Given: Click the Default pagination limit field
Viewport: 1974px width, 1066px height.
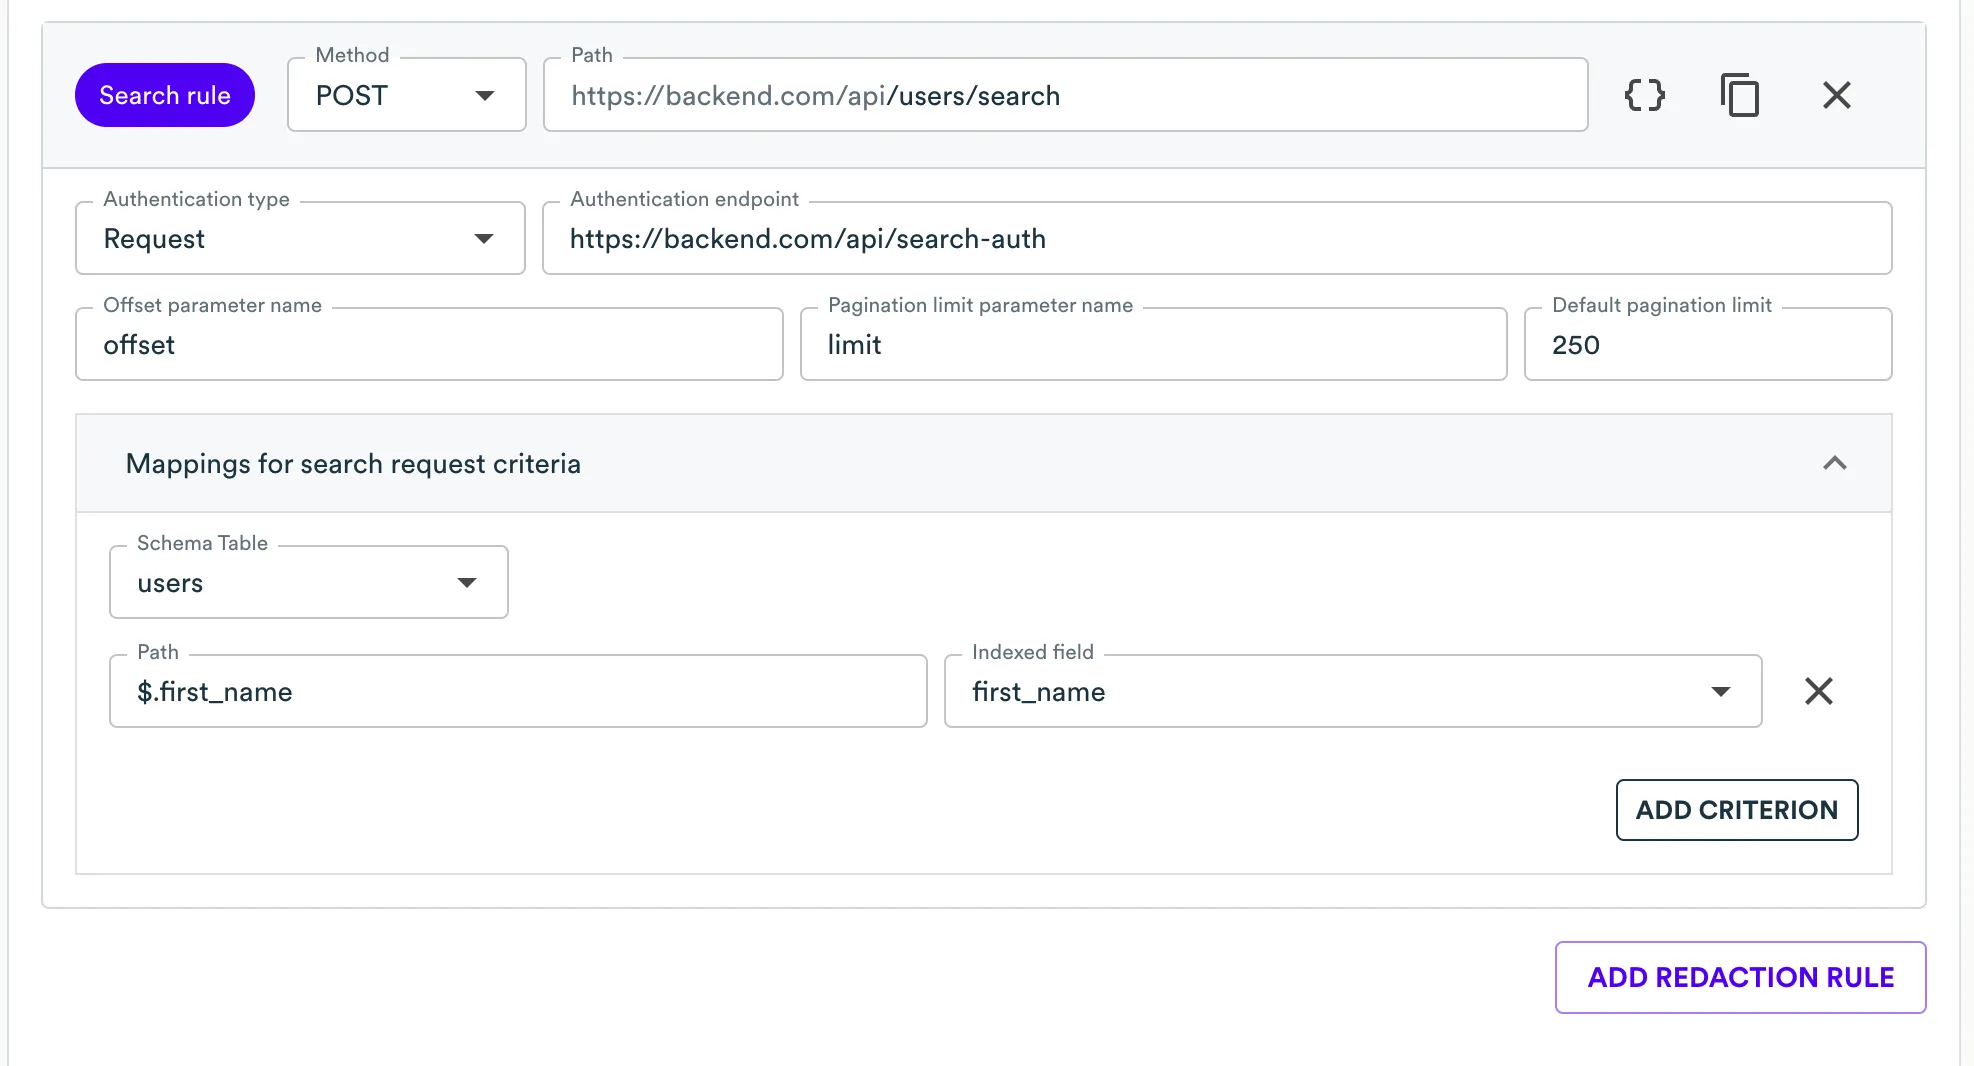Looking at the screenshot, I should click(x=1707, y=345).
